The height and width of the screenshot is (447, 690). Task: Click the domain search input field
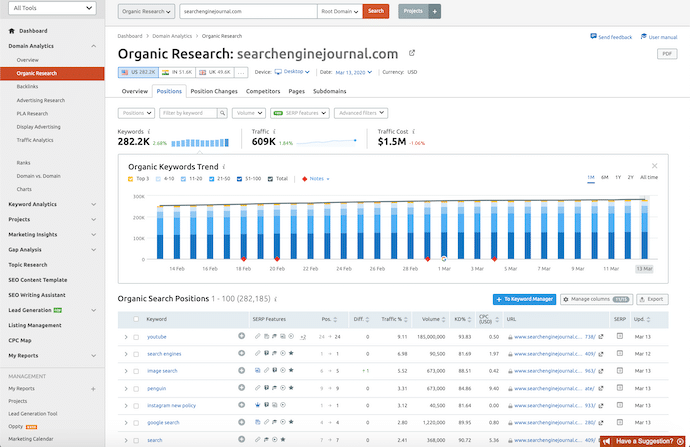248,11
